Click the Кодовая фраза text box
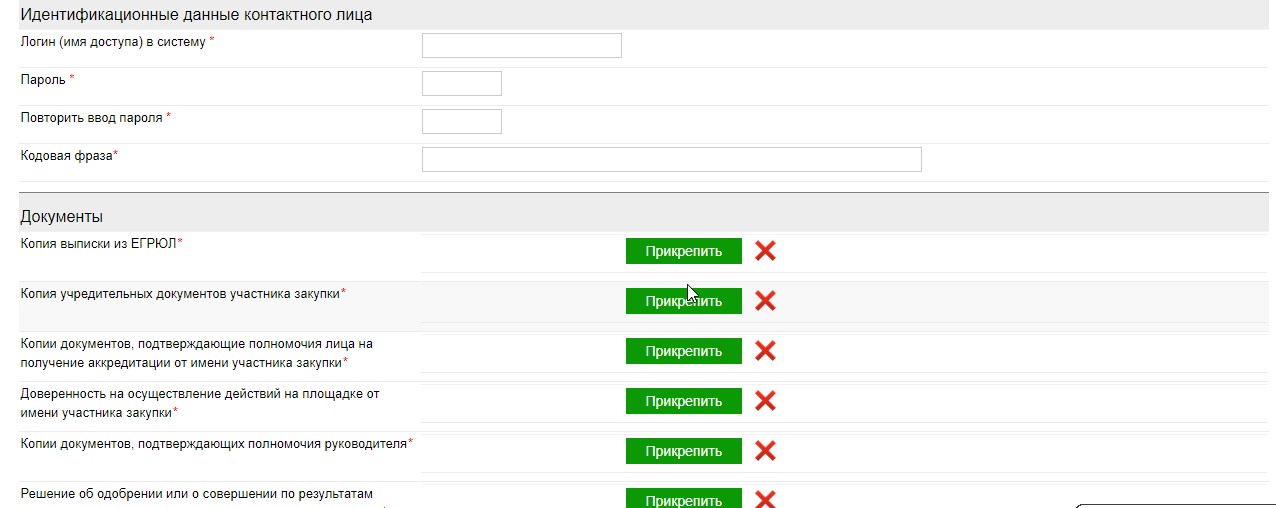This screenshot has width=1276, height=508. (671, 160)
